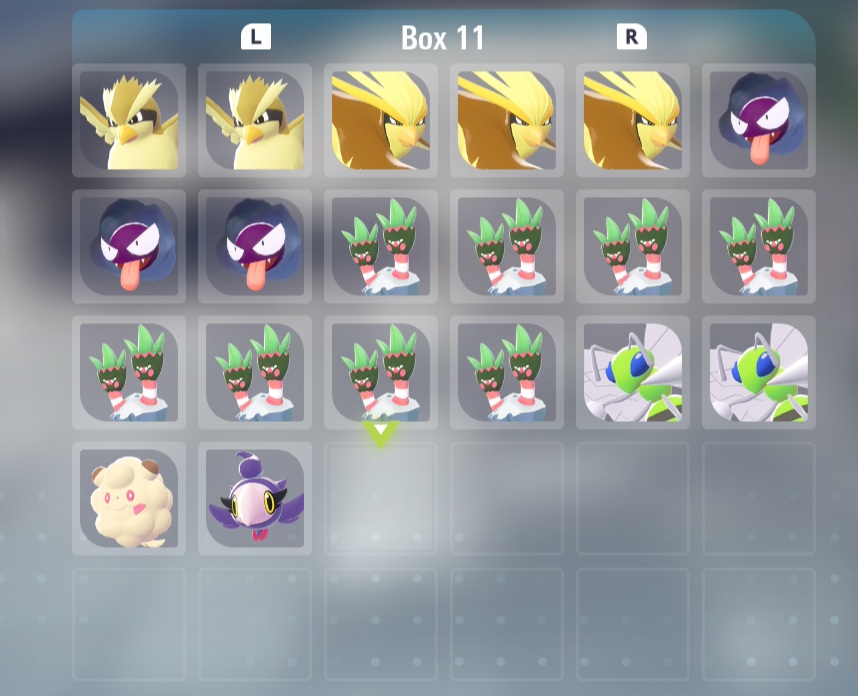Select the last empty slot in the fourth row
Viewport: 858px width, 696px height.
point(759,498)
